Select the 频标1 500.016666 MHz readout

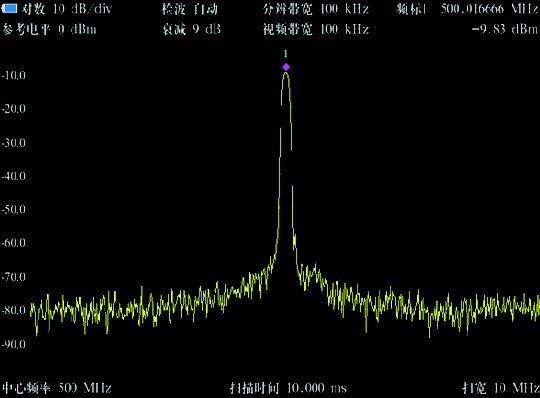468,9
